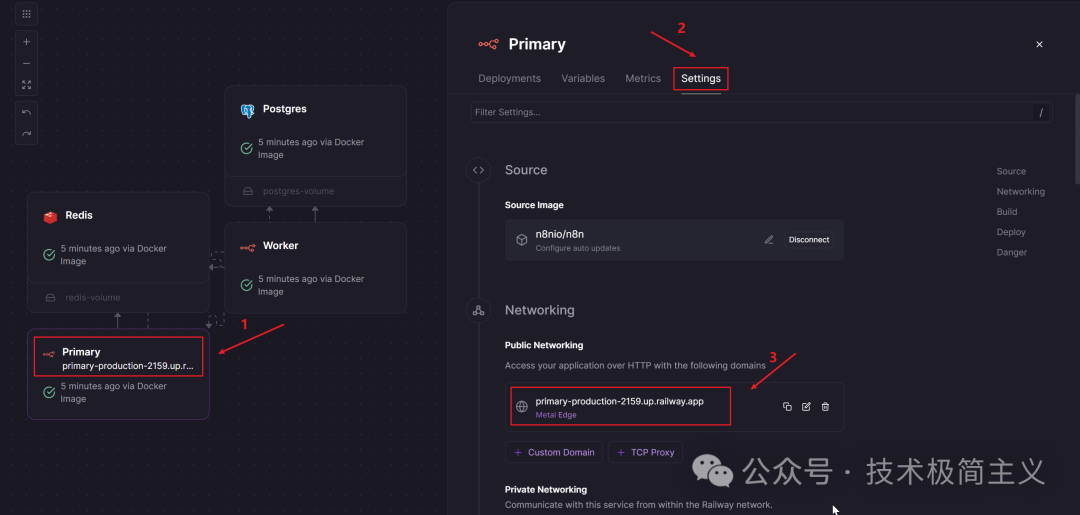Add a Custom Domain
The height and width of the screenshot is (515, 1080).
point(554,452)
